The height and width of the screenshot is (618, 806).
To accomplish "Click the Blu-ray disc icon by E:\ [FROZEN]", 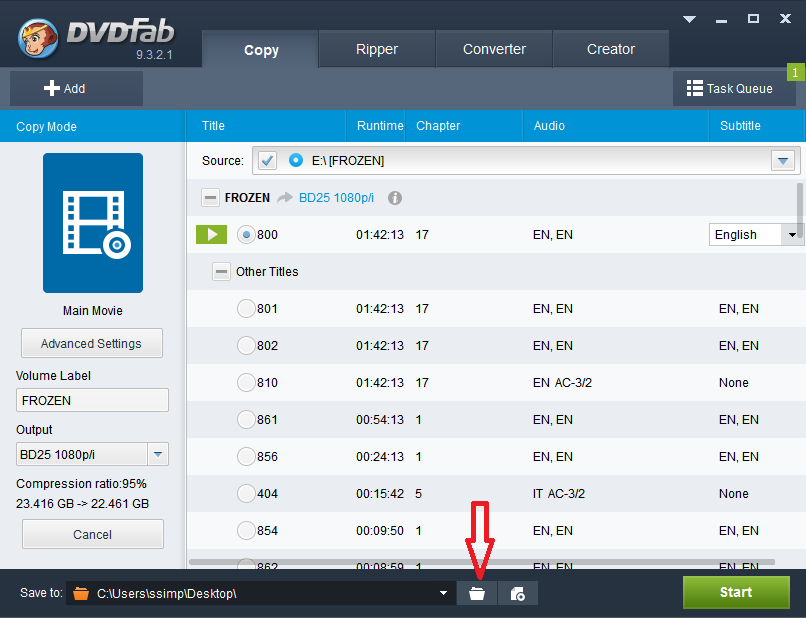I will point(296,160).
